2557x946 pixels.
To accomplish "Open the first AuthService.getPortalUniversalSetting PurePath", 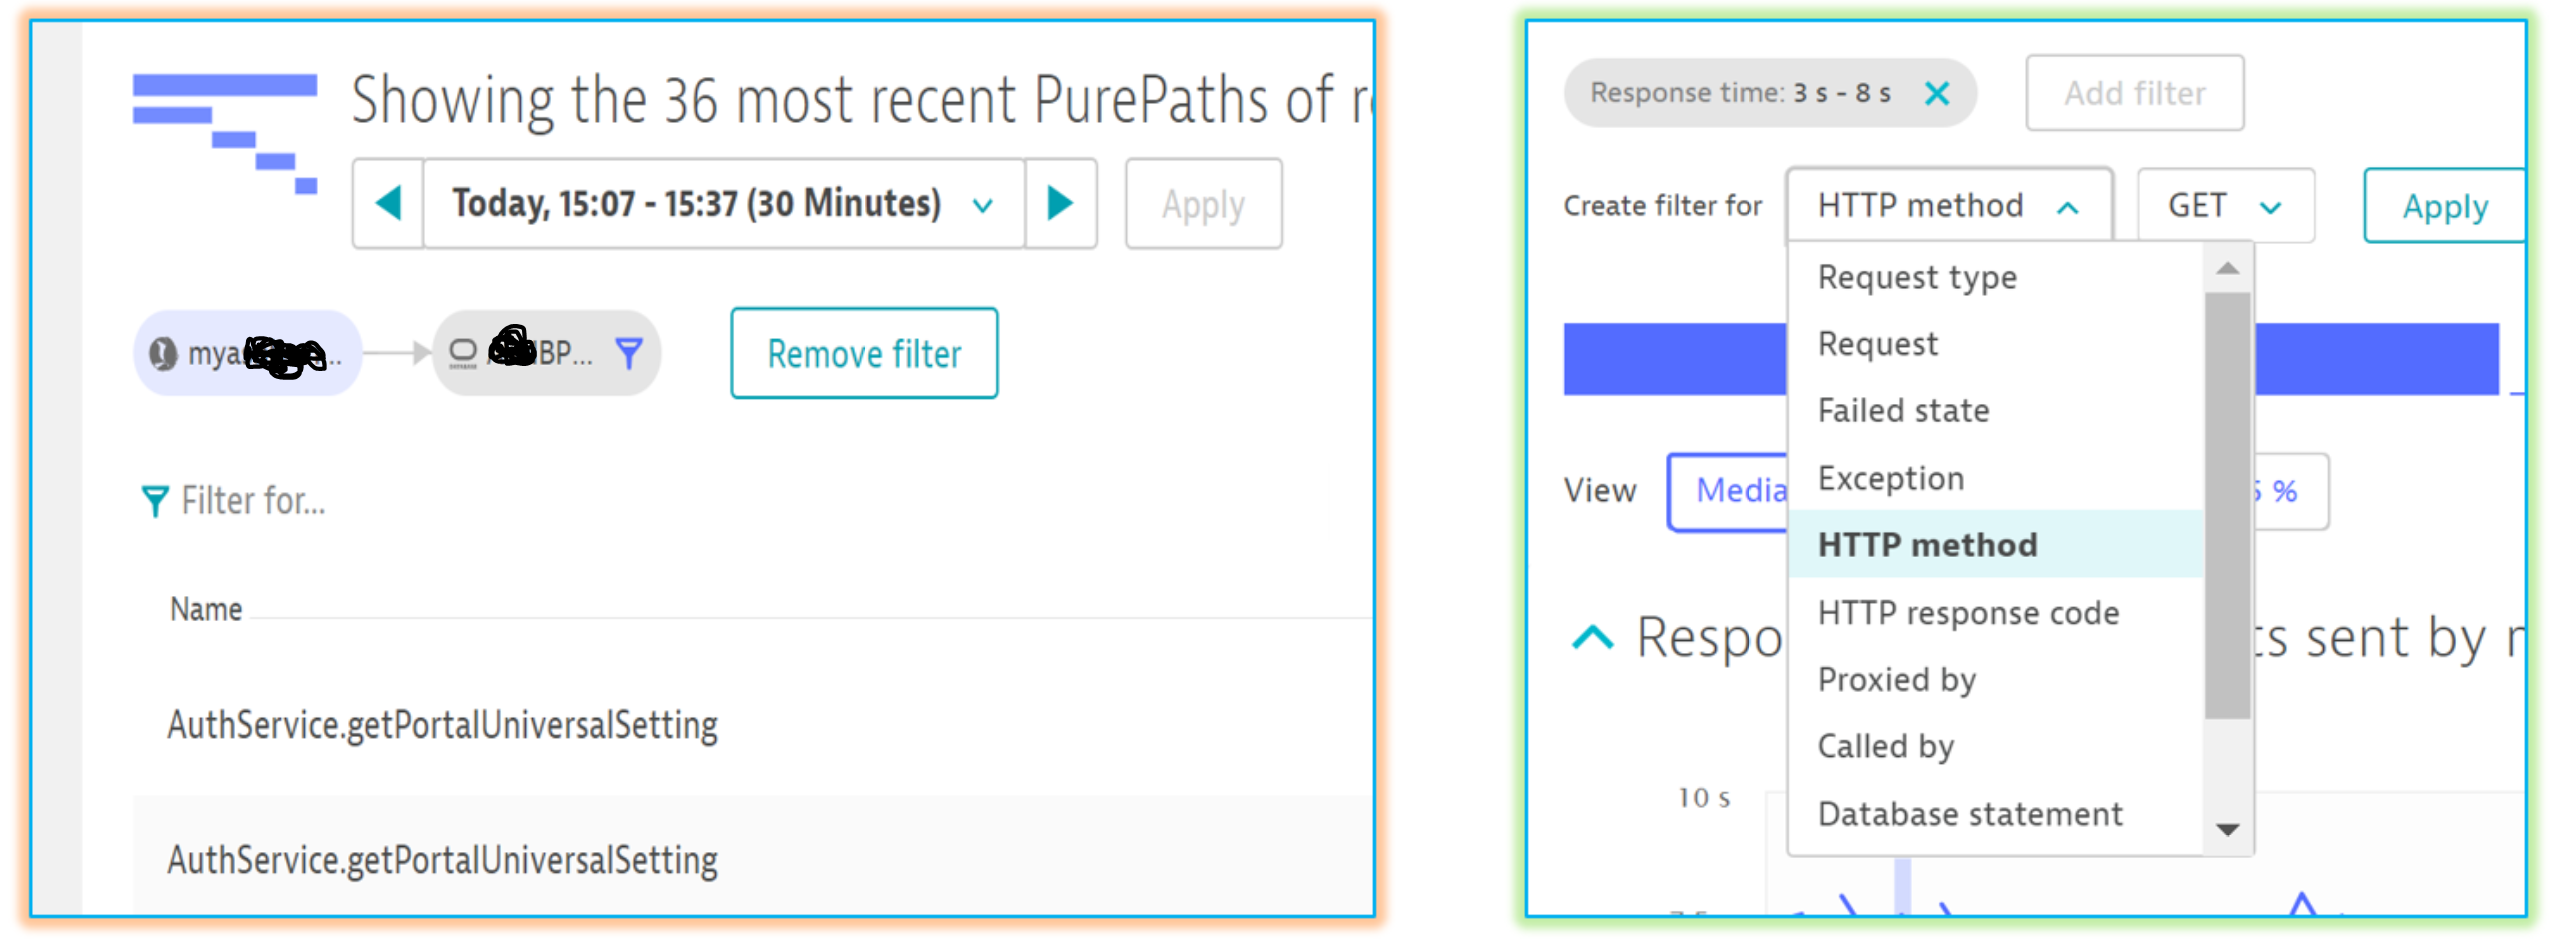I will [x=442, y=724].
